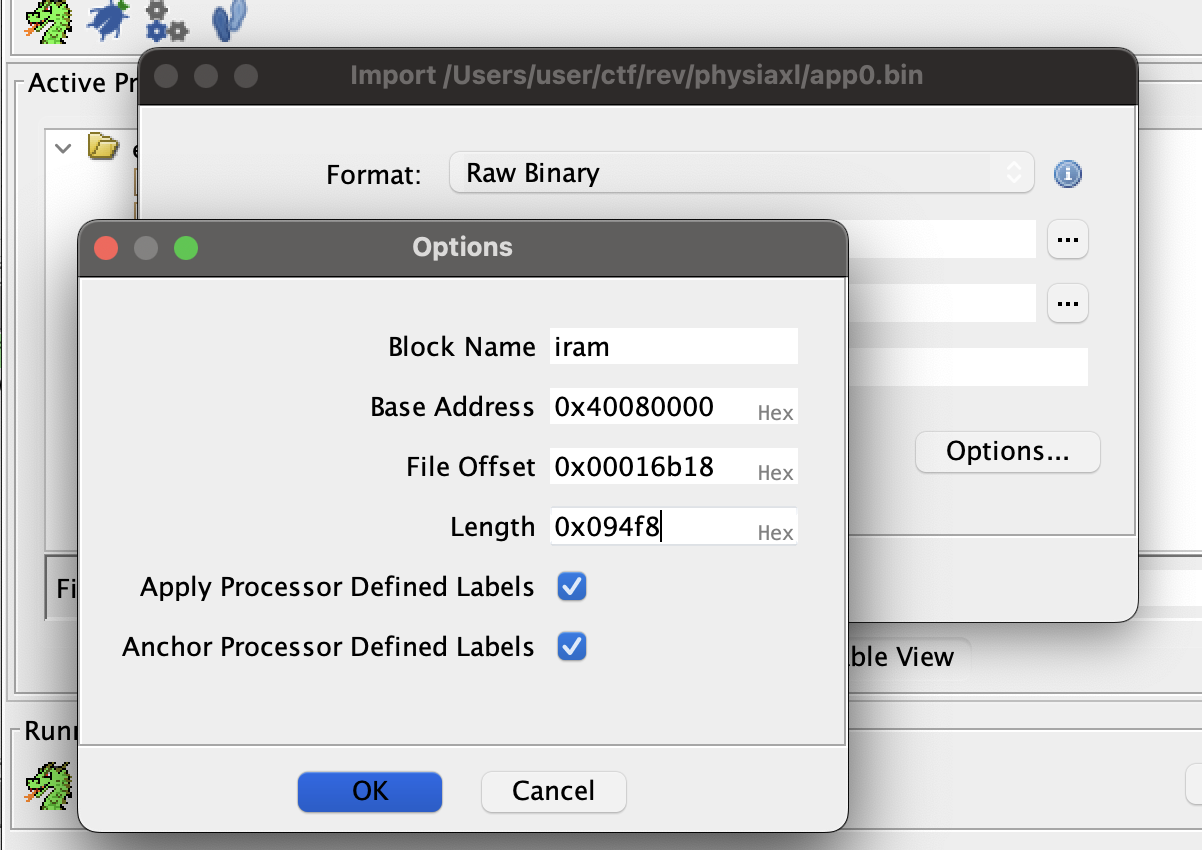Screen dimensions: 1202x850
Task: Click the project folder icon in tree
Action: [x=103, y=148]
